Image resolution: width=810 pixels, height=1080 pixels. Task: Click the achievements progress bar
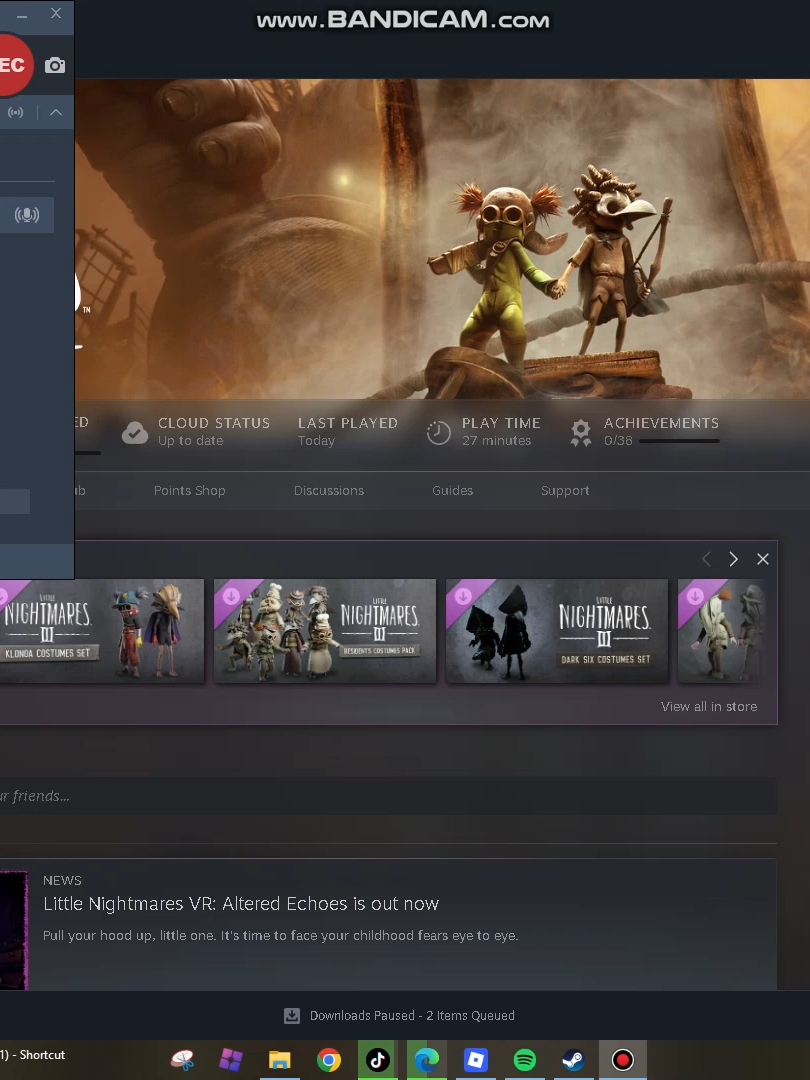679,441
